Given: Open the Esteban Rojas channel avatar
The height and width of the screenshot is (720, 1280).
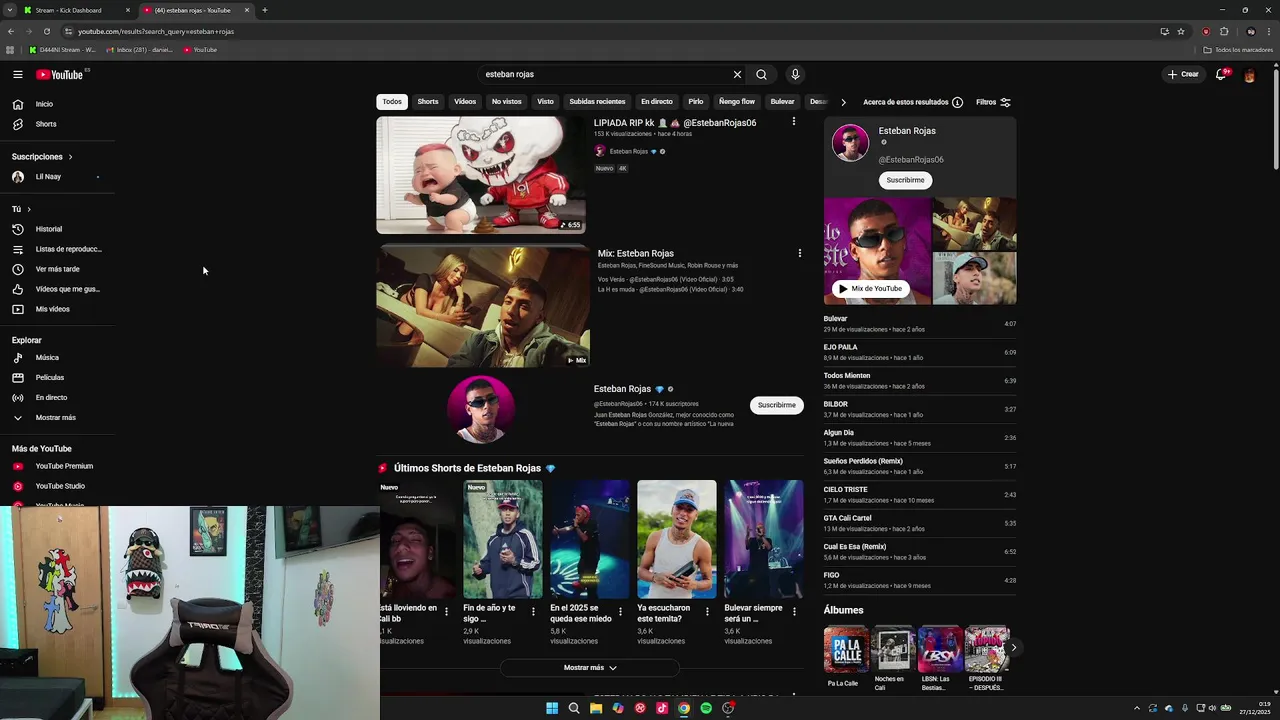Looking at the screenshot, I should [x=481, y=409].
